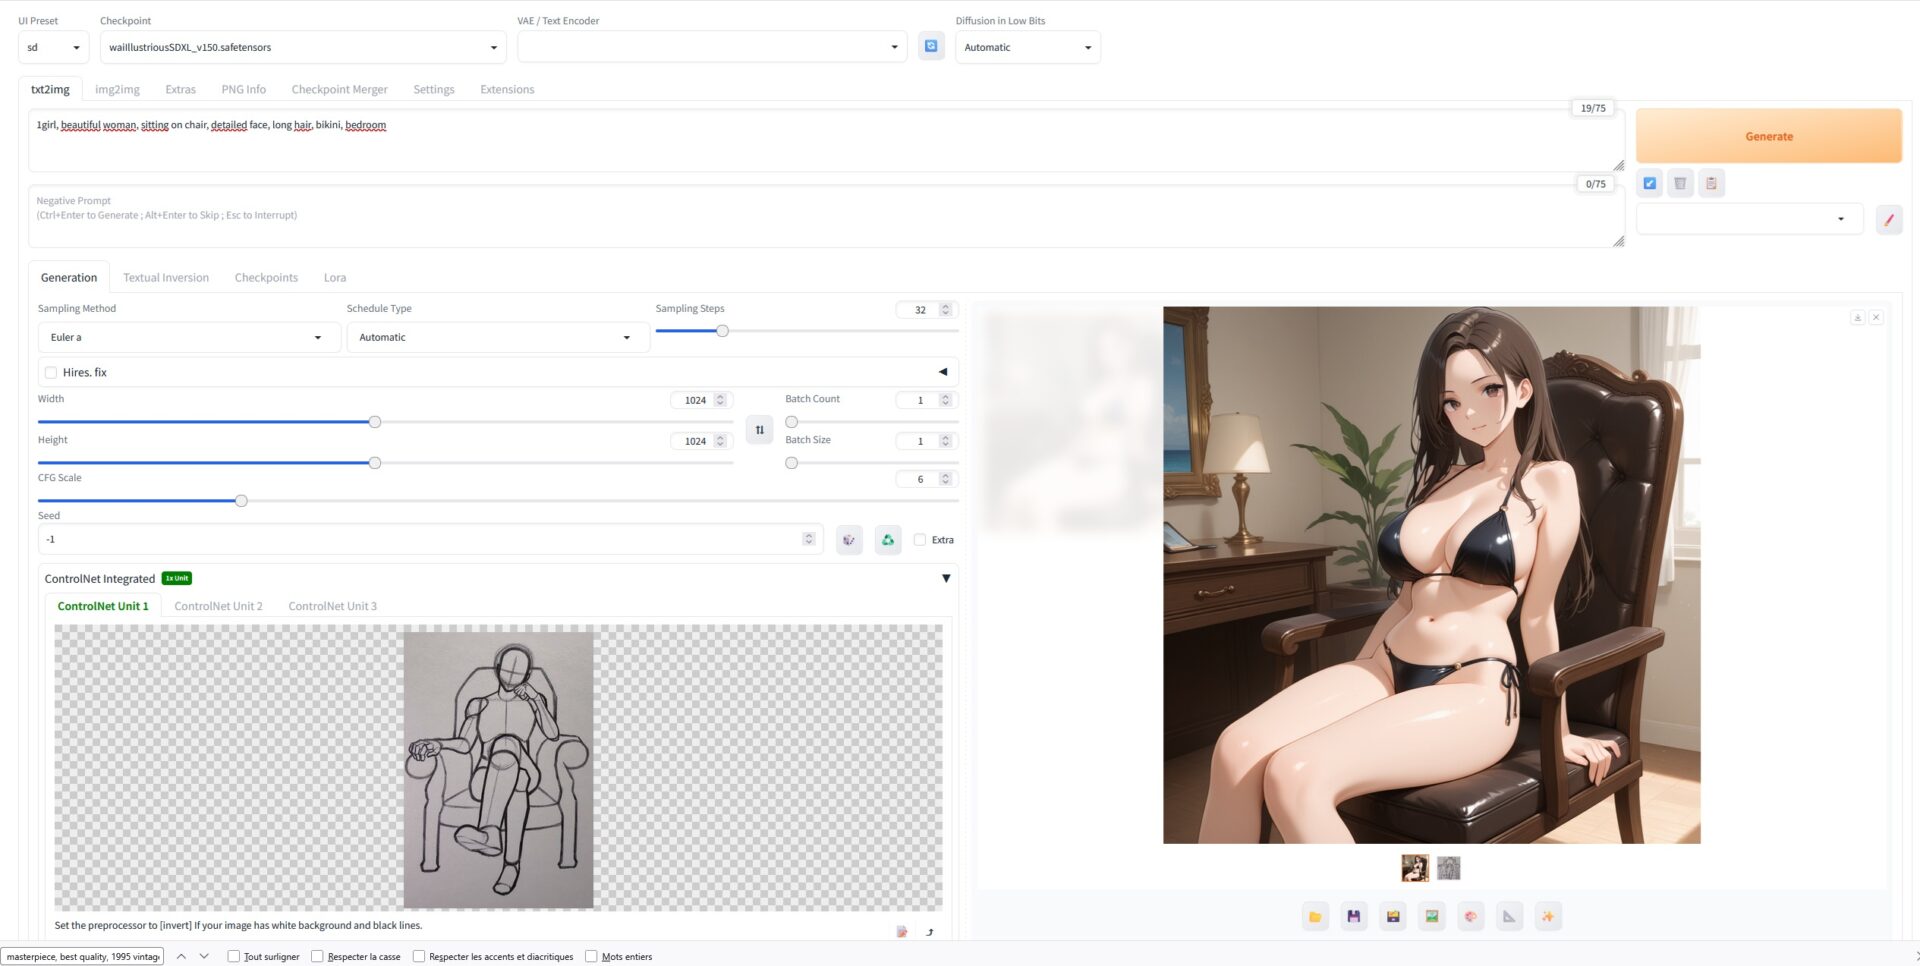Check the 'Respecter la casse' find option
The height and width of the screenshot is (966, 1920).
(x=317, y=956)
